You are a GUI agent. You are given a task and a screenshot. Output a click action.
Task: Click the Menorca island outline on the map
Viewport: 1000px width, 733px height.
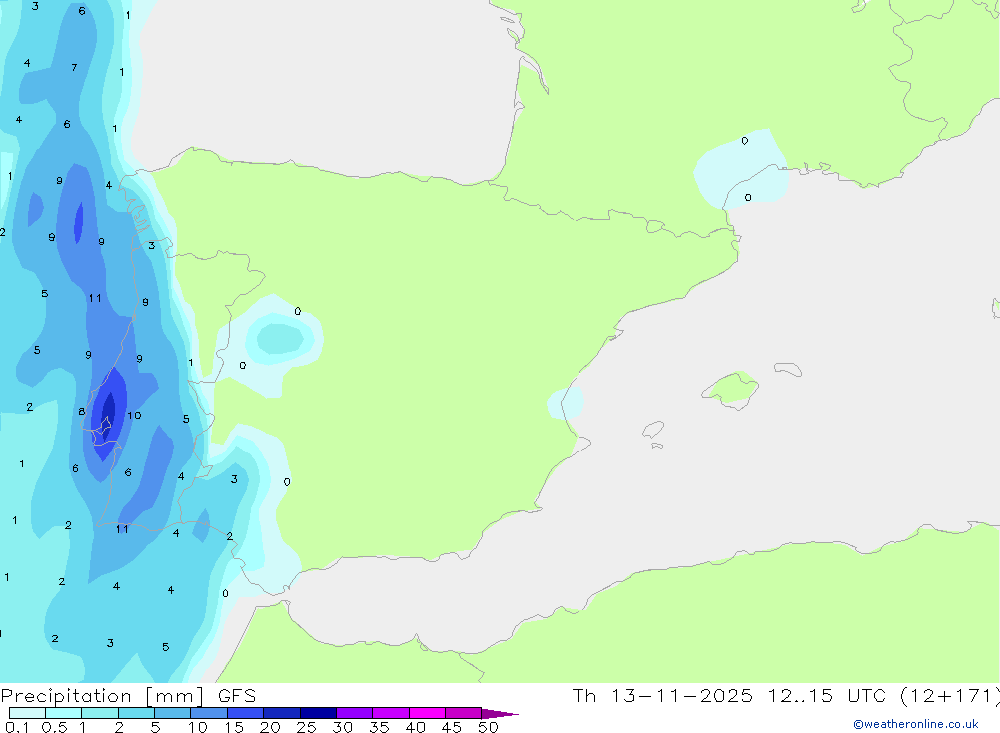pos(788,369)
